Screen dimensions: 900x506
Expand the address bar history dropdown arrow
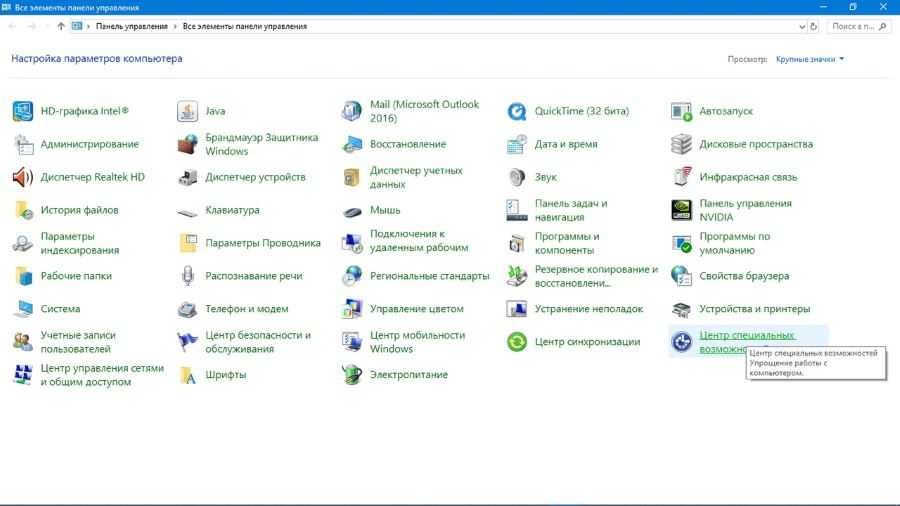(x=800, y=26)
